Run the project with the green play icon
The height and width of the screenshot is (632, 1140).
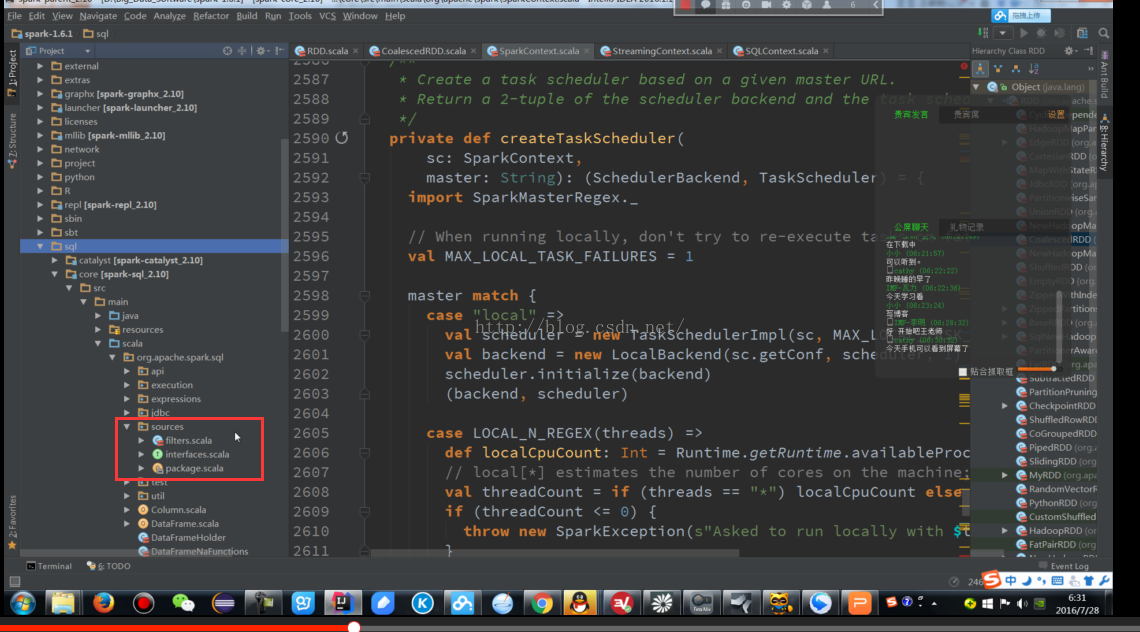[1024, 33]
